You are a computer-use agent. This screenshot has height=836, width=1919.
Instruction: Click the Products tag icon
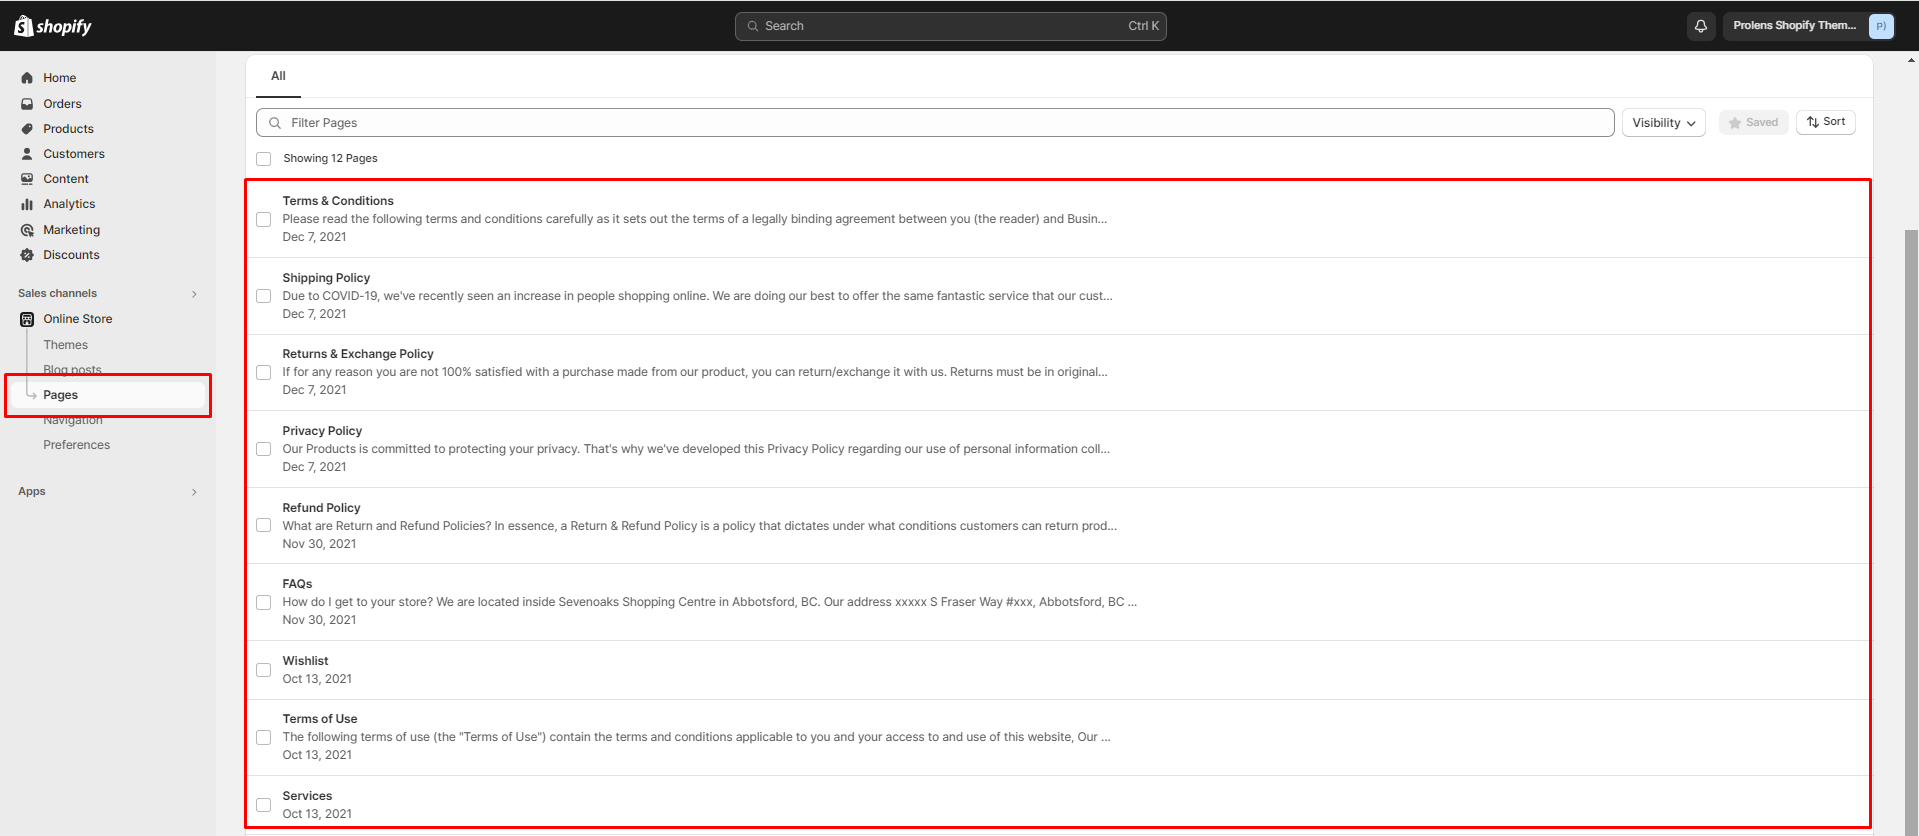click(x=27, y=129)
